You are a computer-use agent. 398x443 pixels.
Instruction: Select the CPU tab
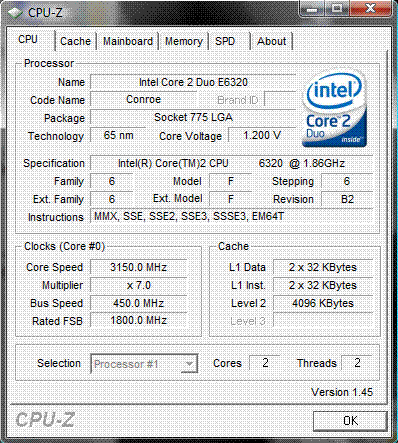click(x=28, y=40)
